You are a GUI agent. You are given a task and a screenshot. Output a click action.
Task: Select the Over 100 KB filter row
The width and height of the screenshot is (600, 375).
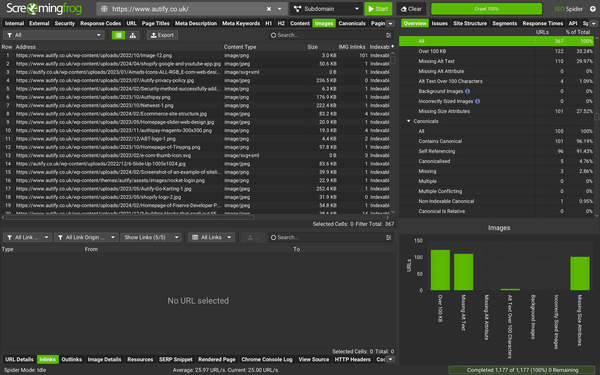(496, 51)
